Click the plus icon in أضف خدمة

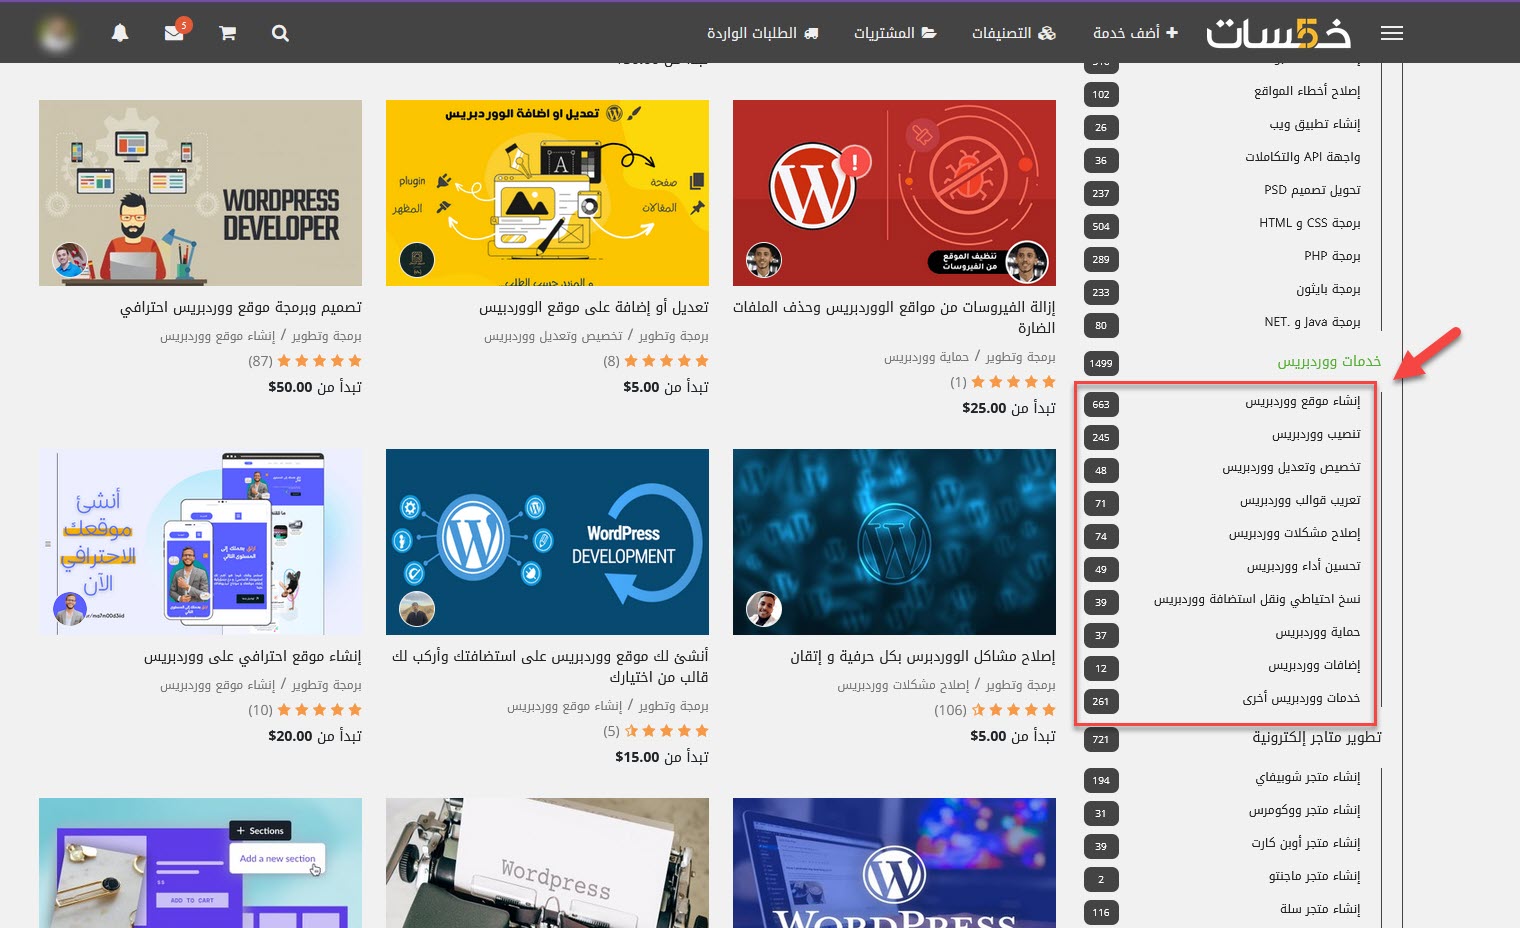coord(1172,33)
